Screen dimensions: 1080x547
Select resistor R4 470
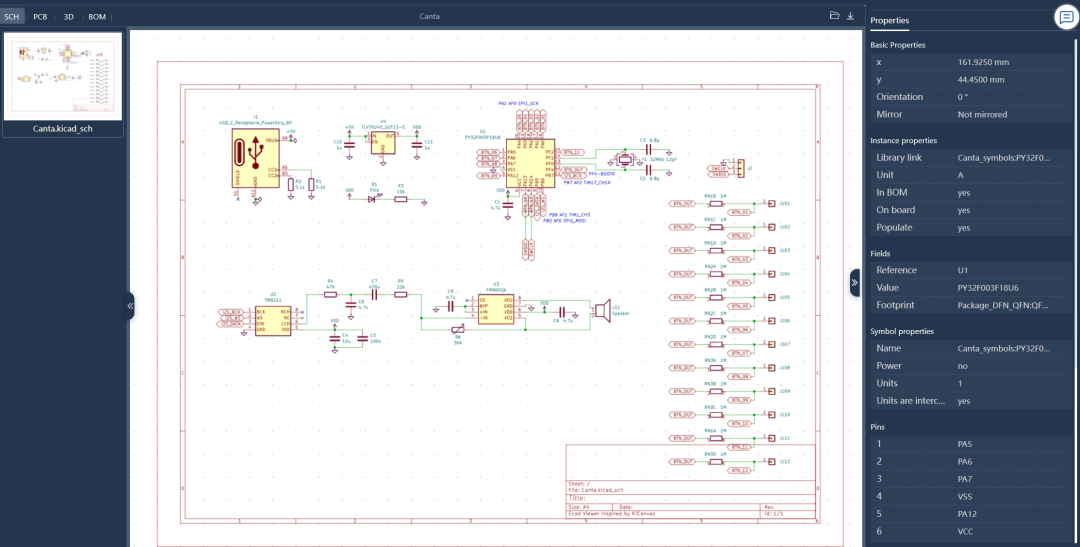tap(331, 294)
